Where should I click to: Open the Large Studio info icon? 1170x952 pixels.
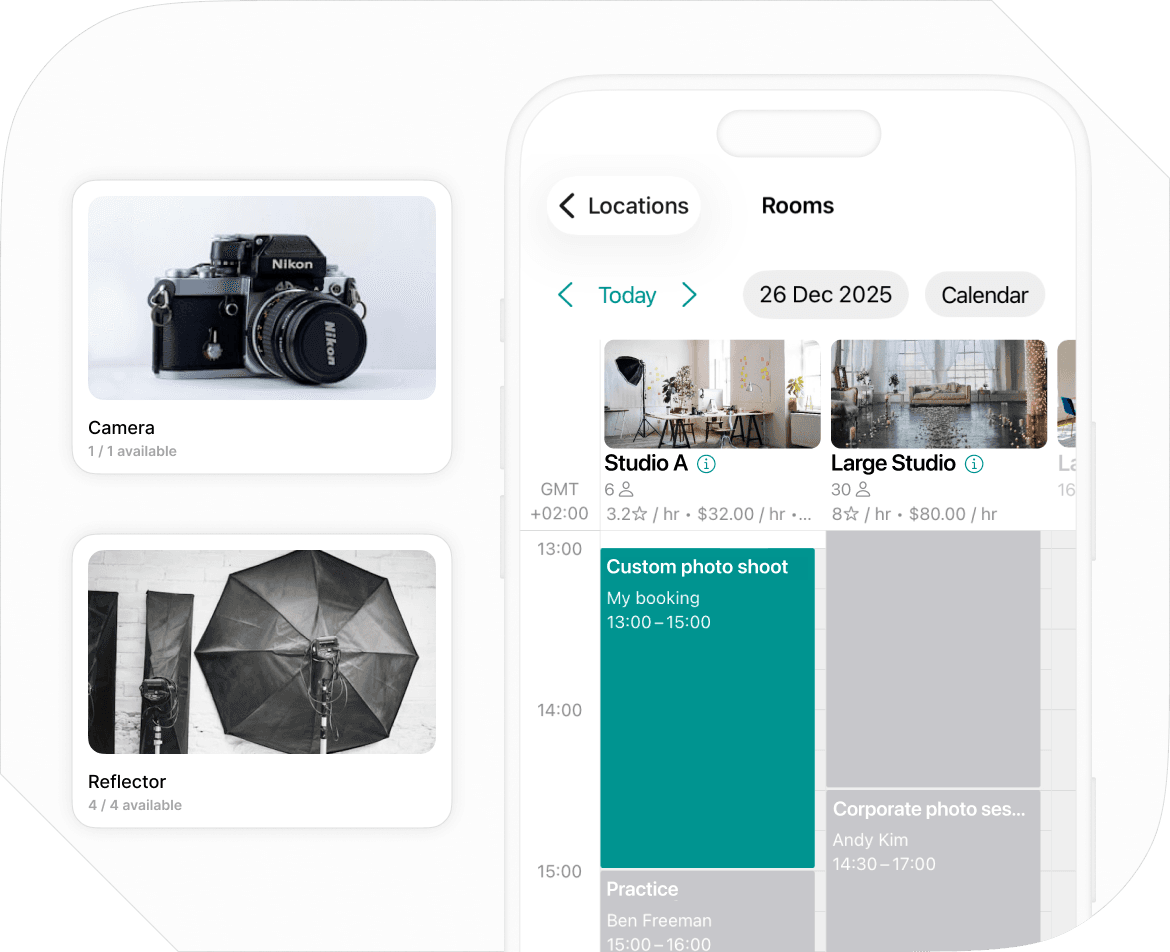pos(973,463)
